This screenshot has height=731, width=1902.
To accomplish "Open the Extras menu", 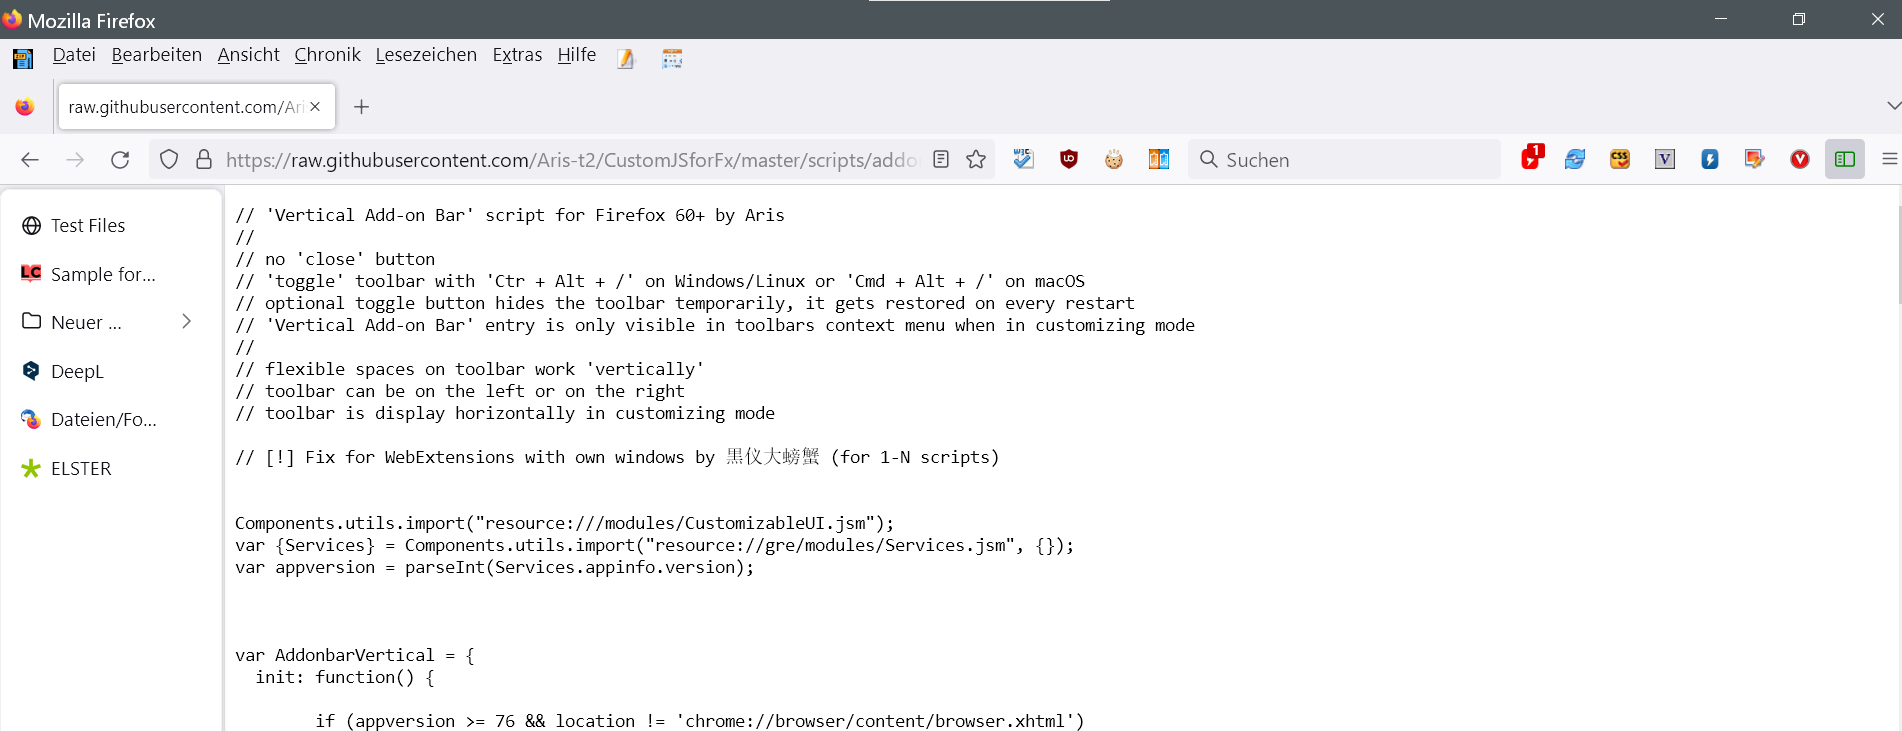I will [517, 55].
